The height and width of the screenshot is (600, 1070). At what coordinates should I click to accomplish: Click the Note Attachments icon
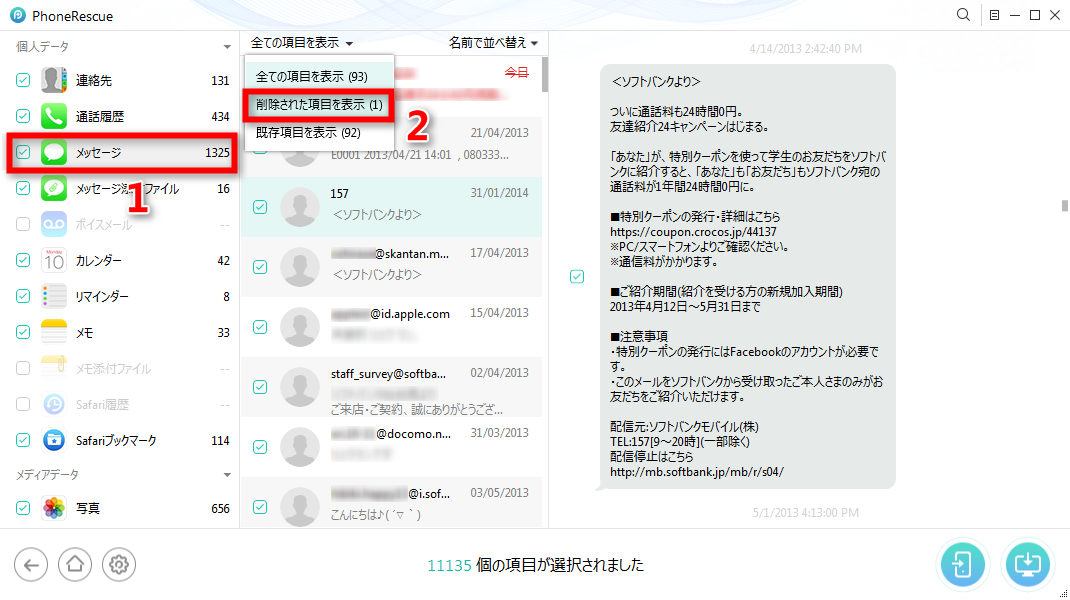coord(54,368)
